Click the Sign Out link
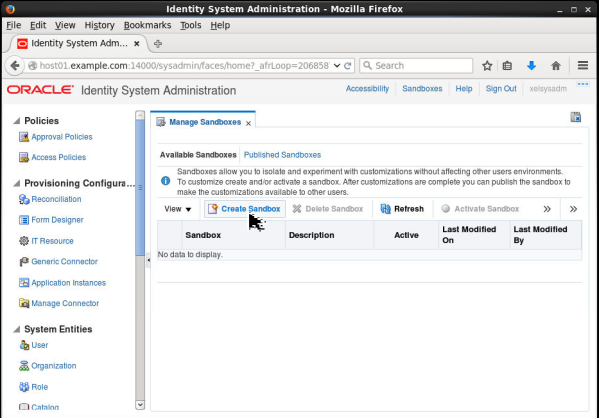 [501, 89]
